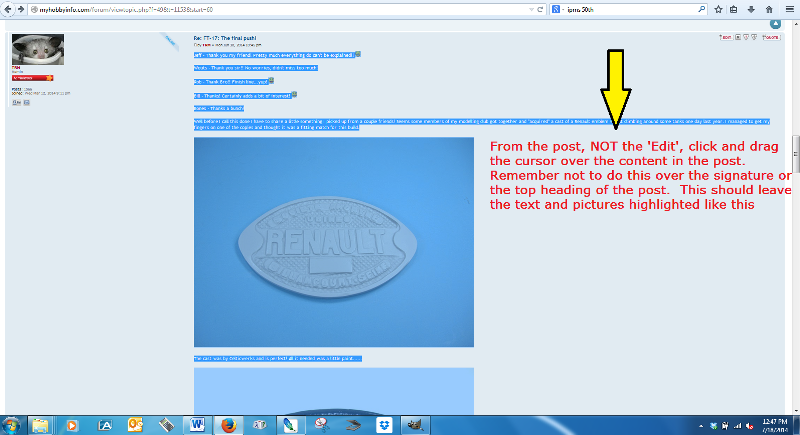Switch to Firefox in the taskbar
This screenshot has width=800, height=435.
click(229, 425)
